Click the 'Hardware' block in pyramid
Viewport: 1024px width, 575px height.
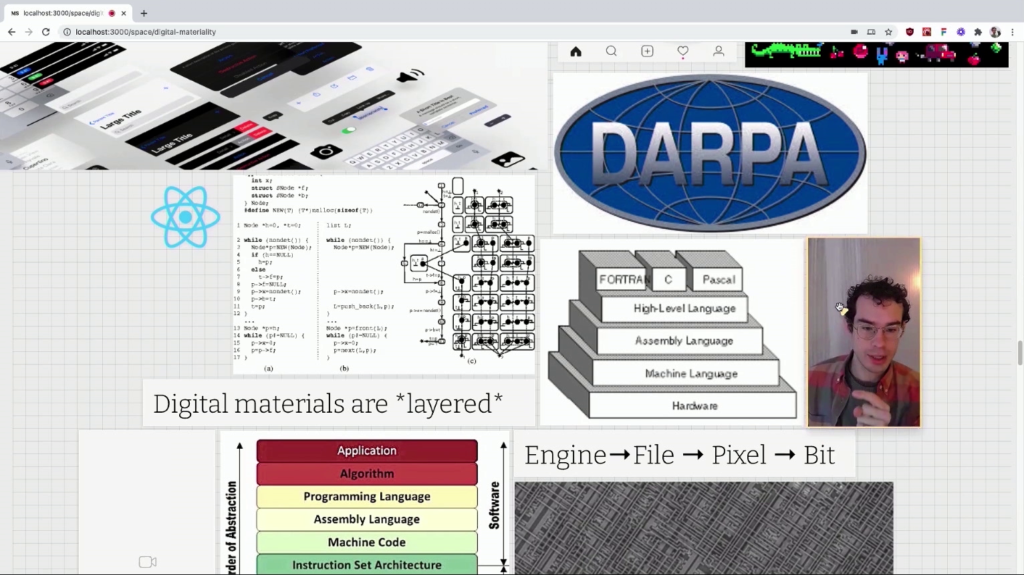point(694,406)
